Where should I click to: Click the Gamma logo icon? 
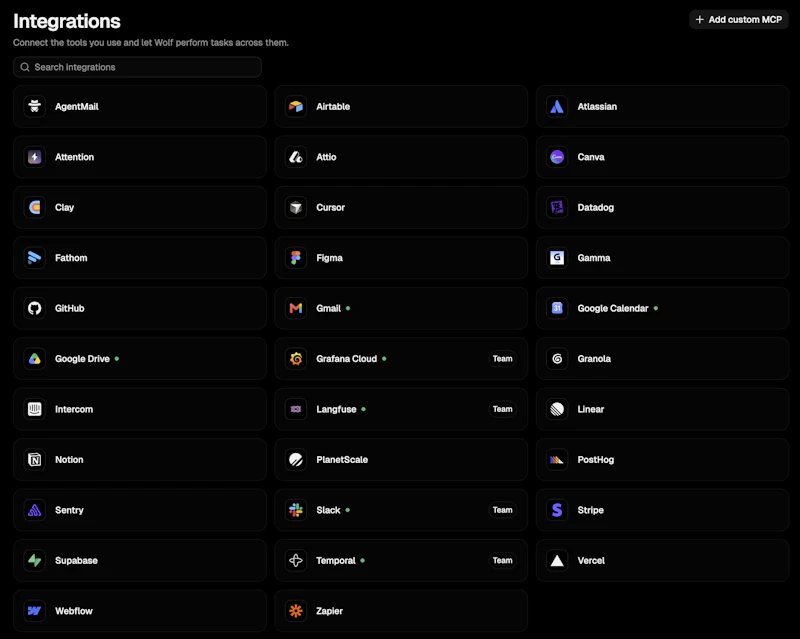pos(557,258)
